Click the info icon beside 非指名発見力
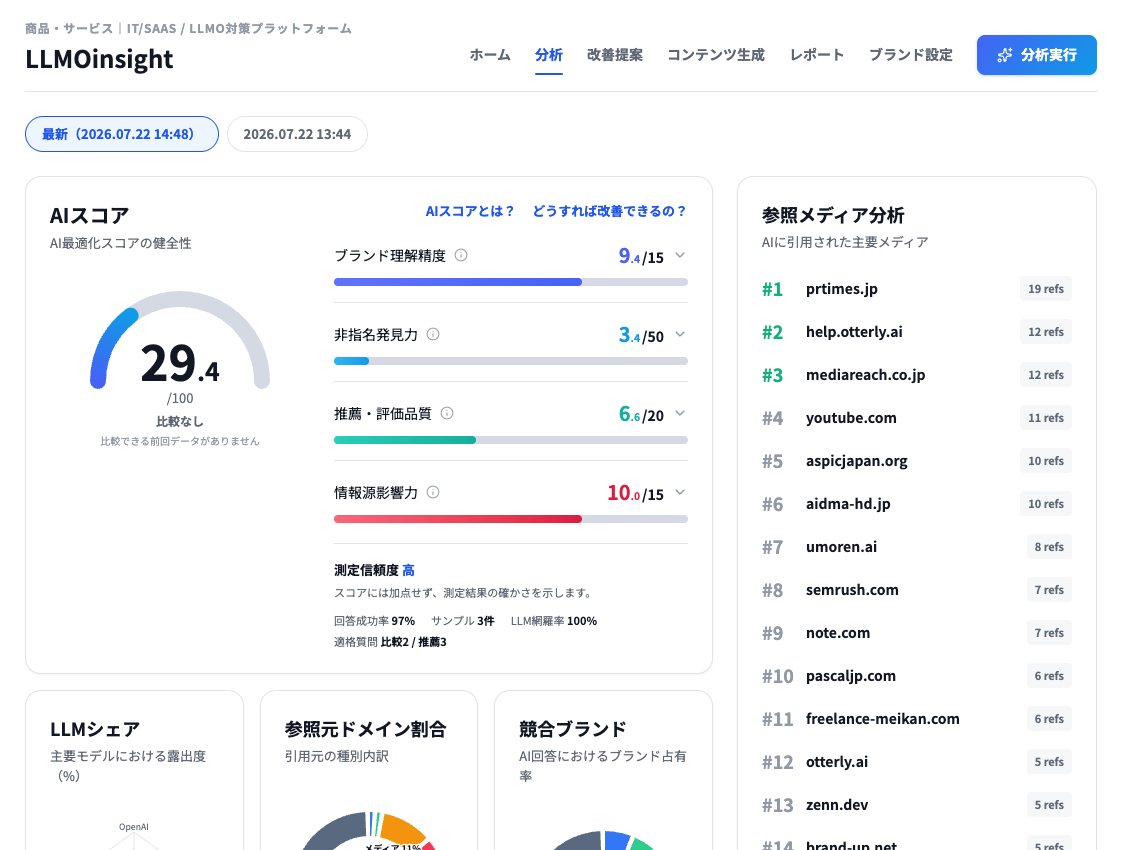The width and height of the screenshot is (1121, 850). coord(433,334)
